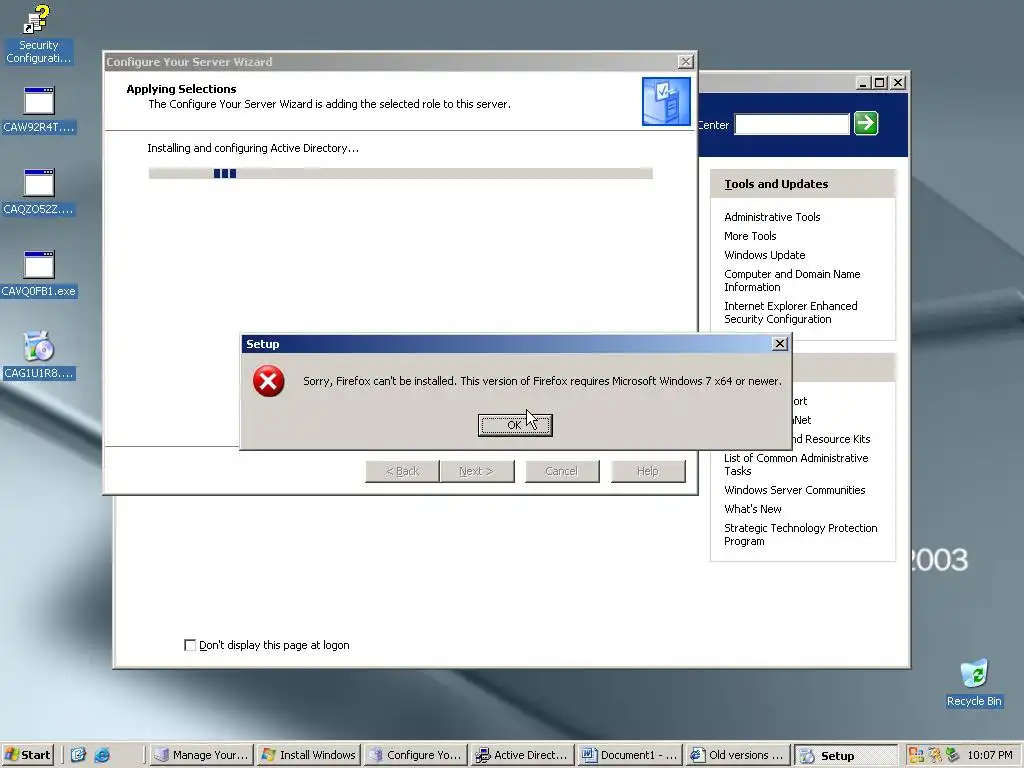This screenshot has width=1024, height=768.
Task: Switch to Manage Your Server taskbar item
Action: click(x=202, y=755)
